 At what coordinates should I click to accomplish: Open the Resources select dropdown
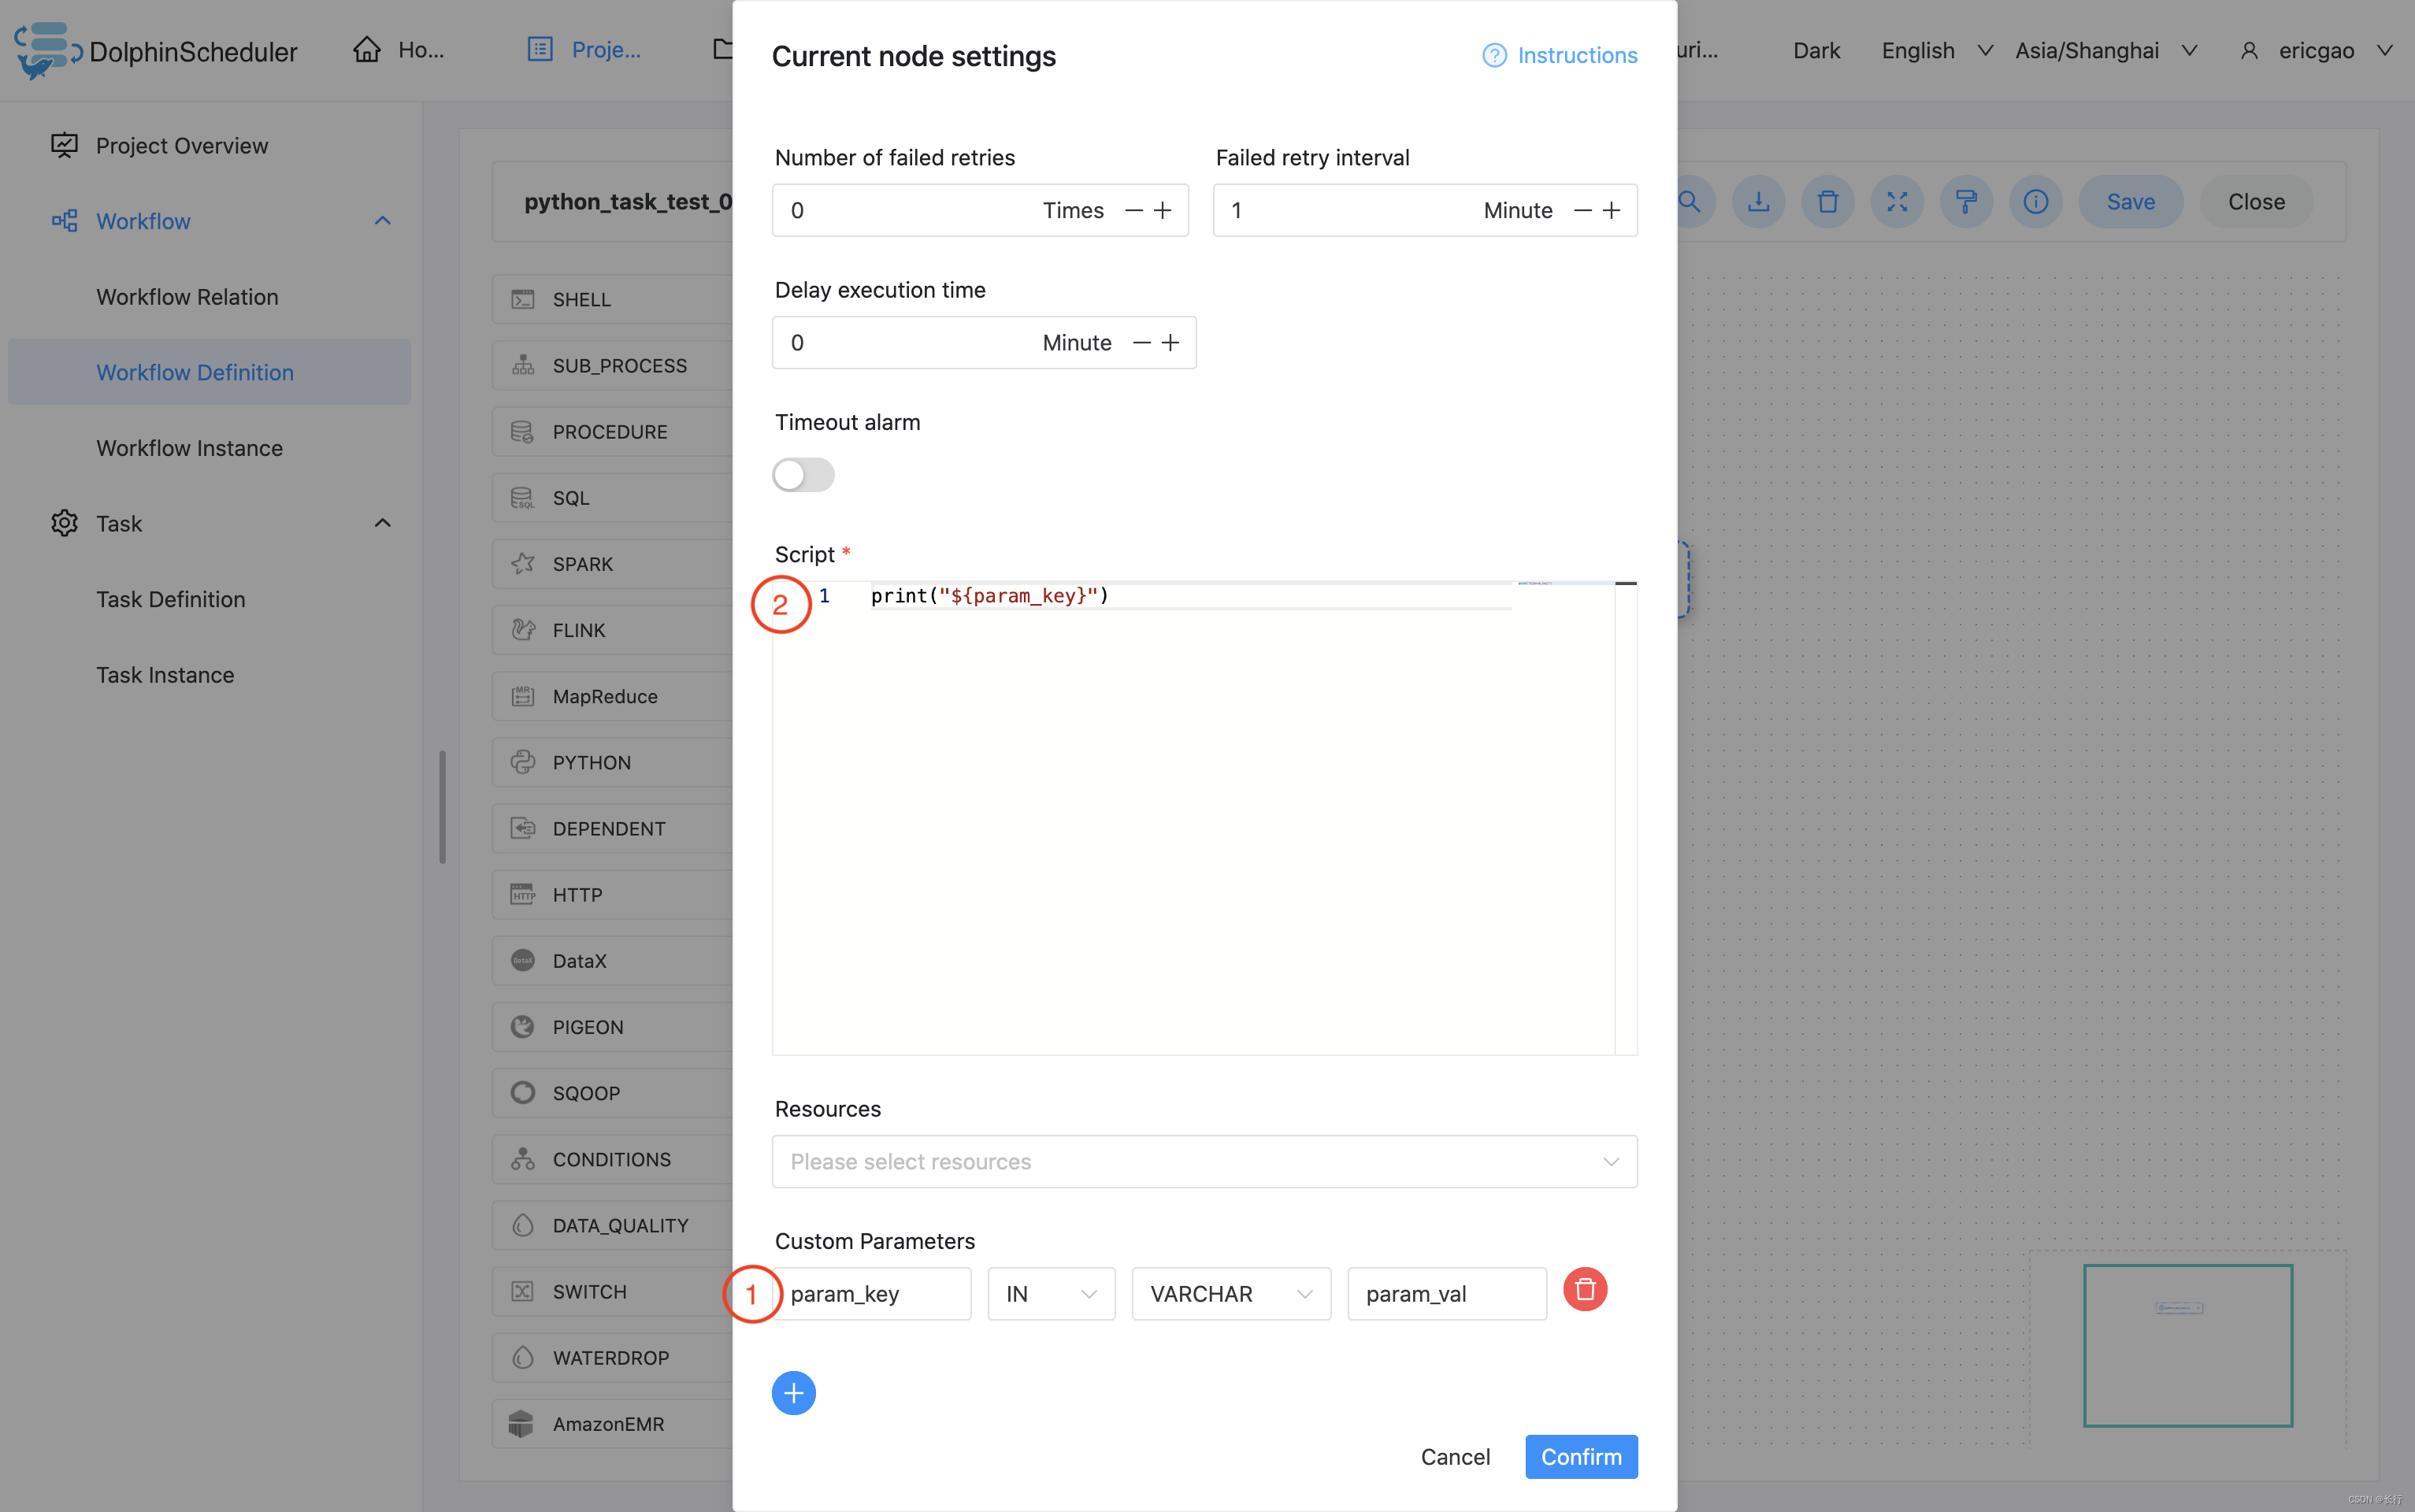coord(1204,1162)
